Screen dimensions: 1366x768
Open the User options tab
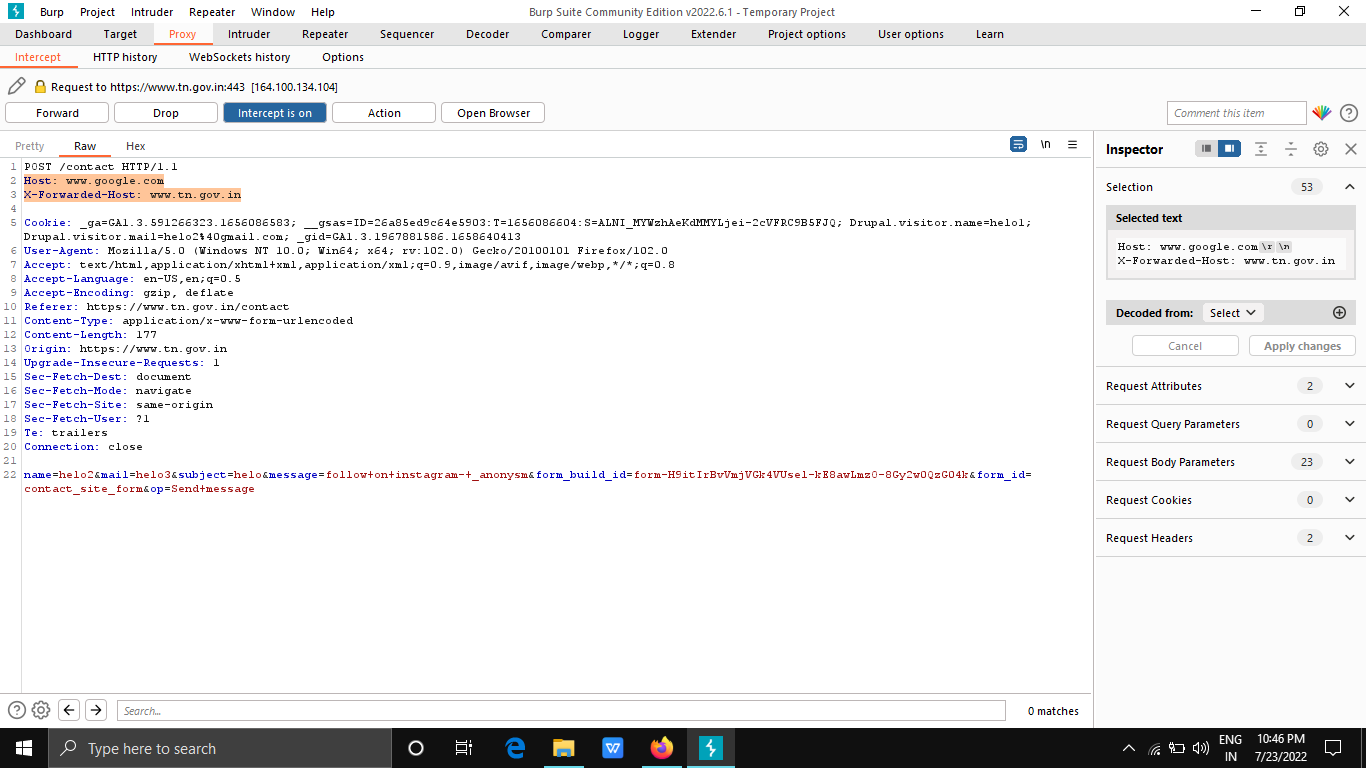click(x=911, y=34)
